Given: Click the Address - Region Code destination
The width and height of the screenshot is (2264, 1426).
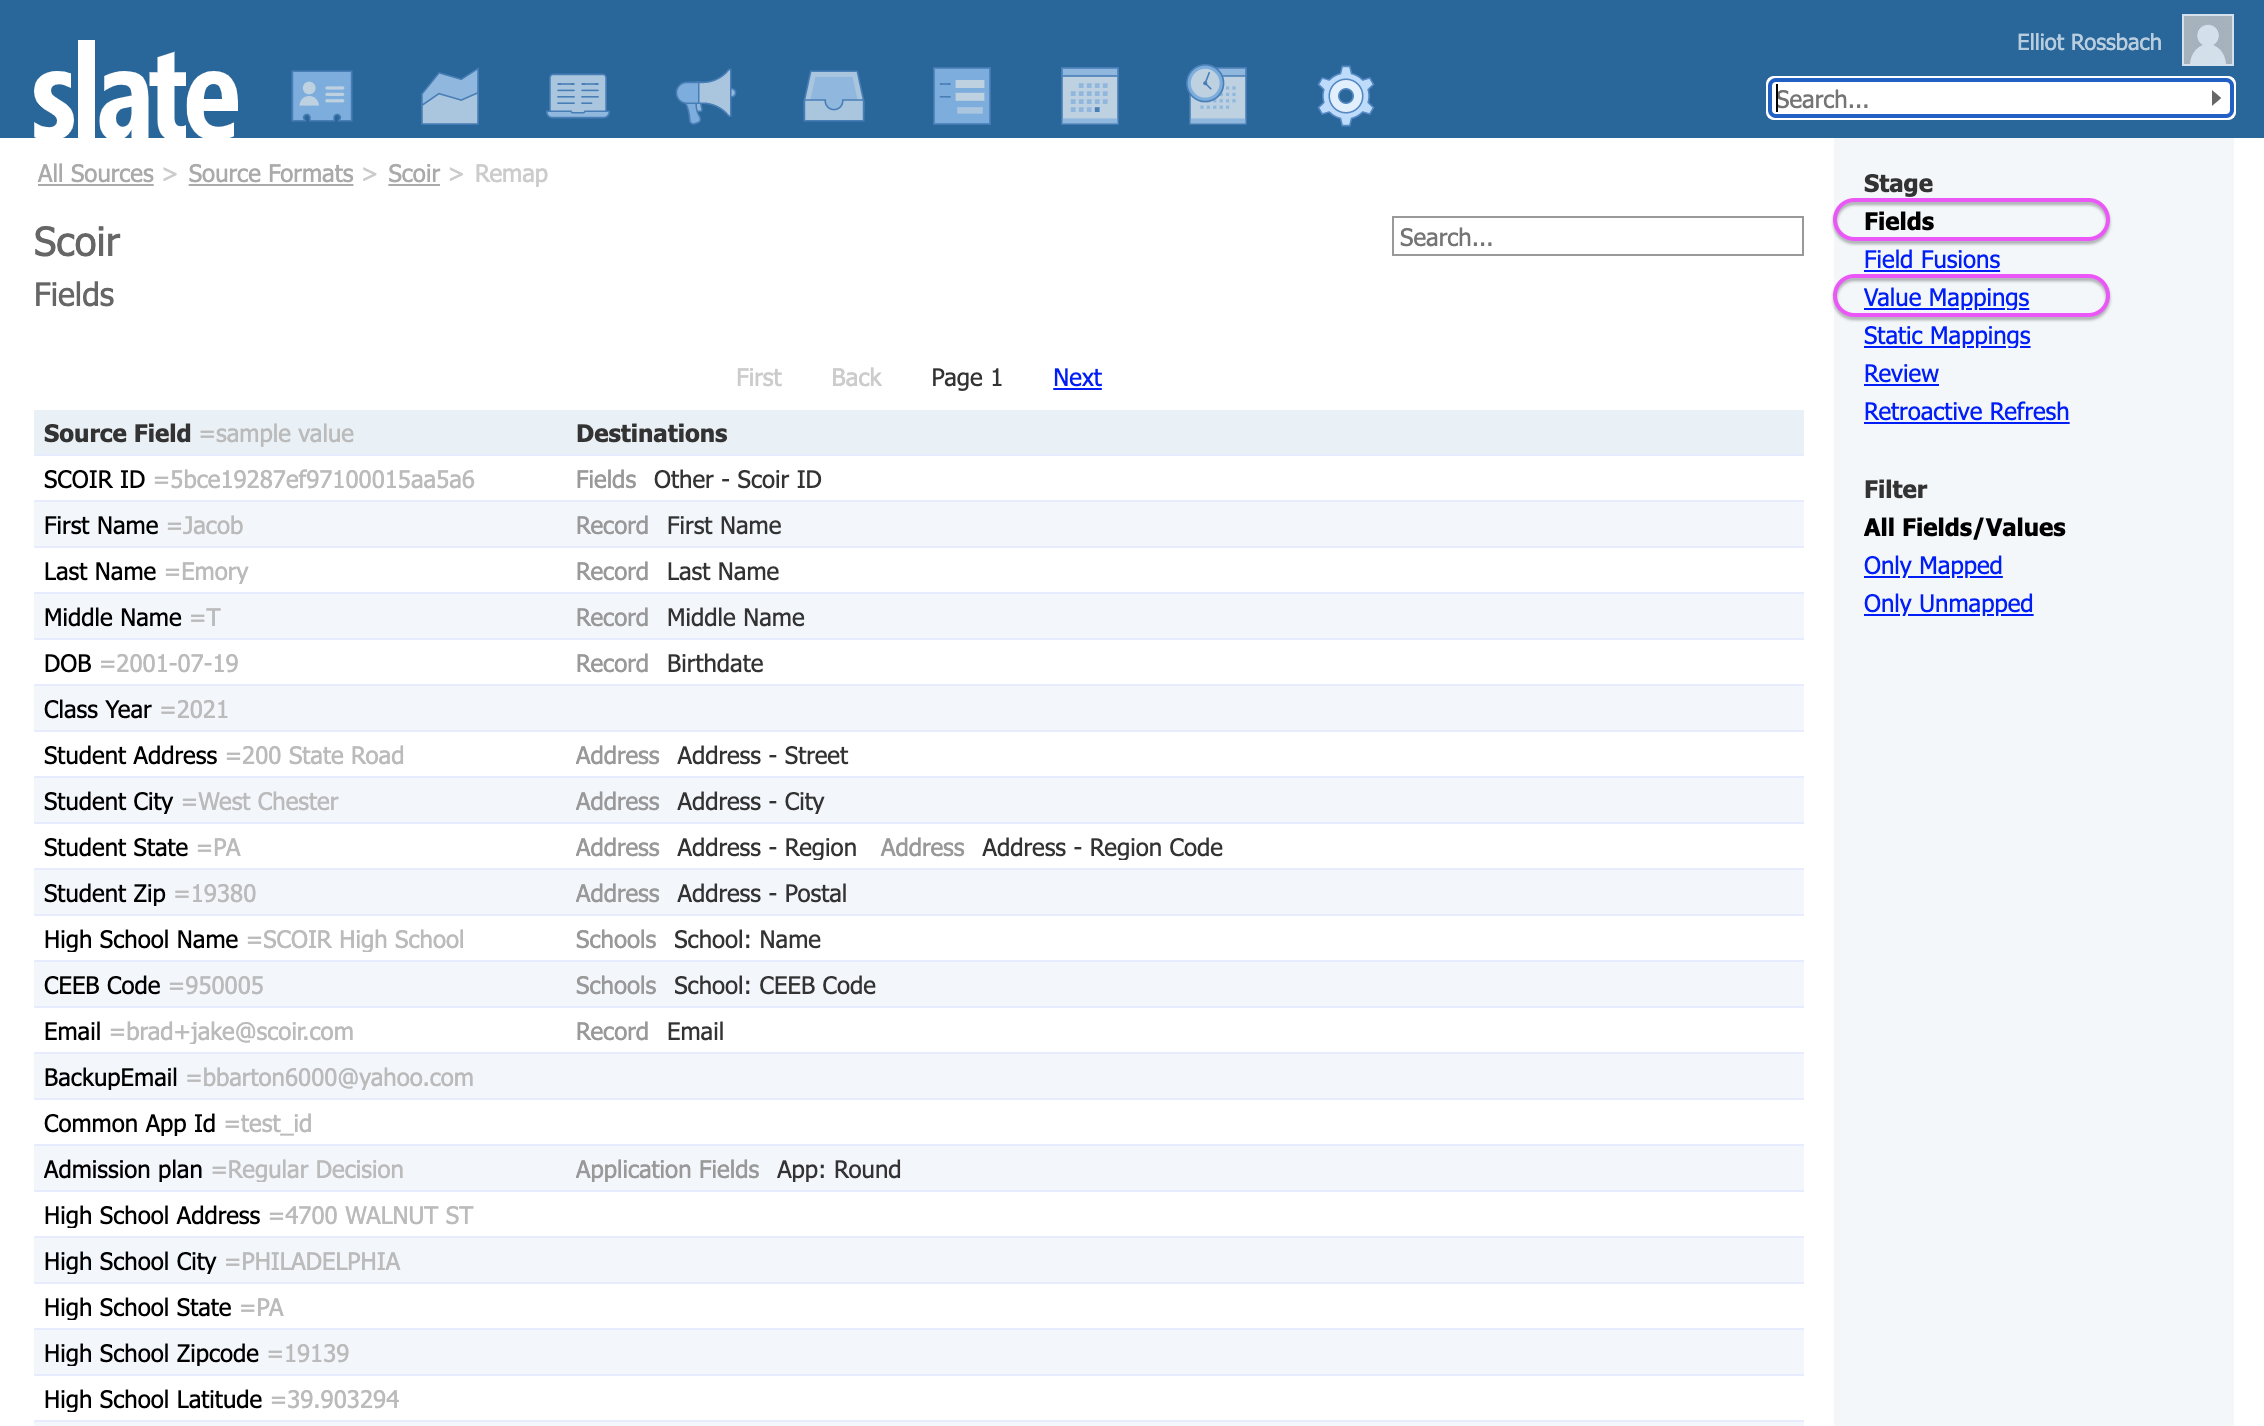Looking at the screenshot, I should point(1102,847).
